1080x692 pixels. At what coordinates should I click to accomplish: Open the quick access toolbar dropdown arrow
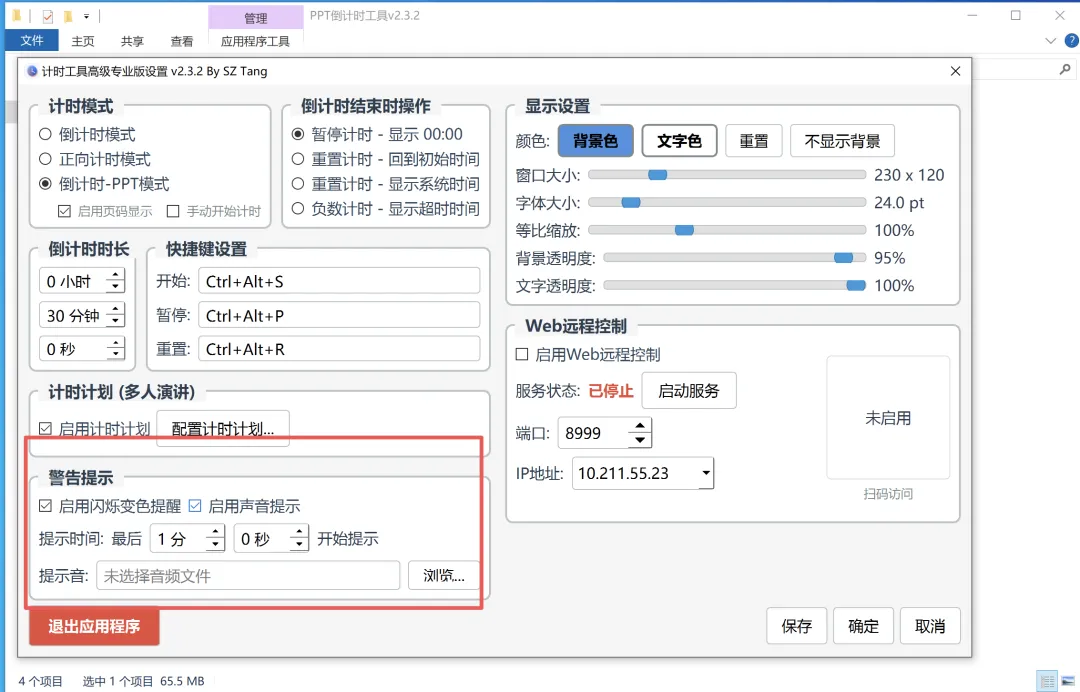(86, 15)
